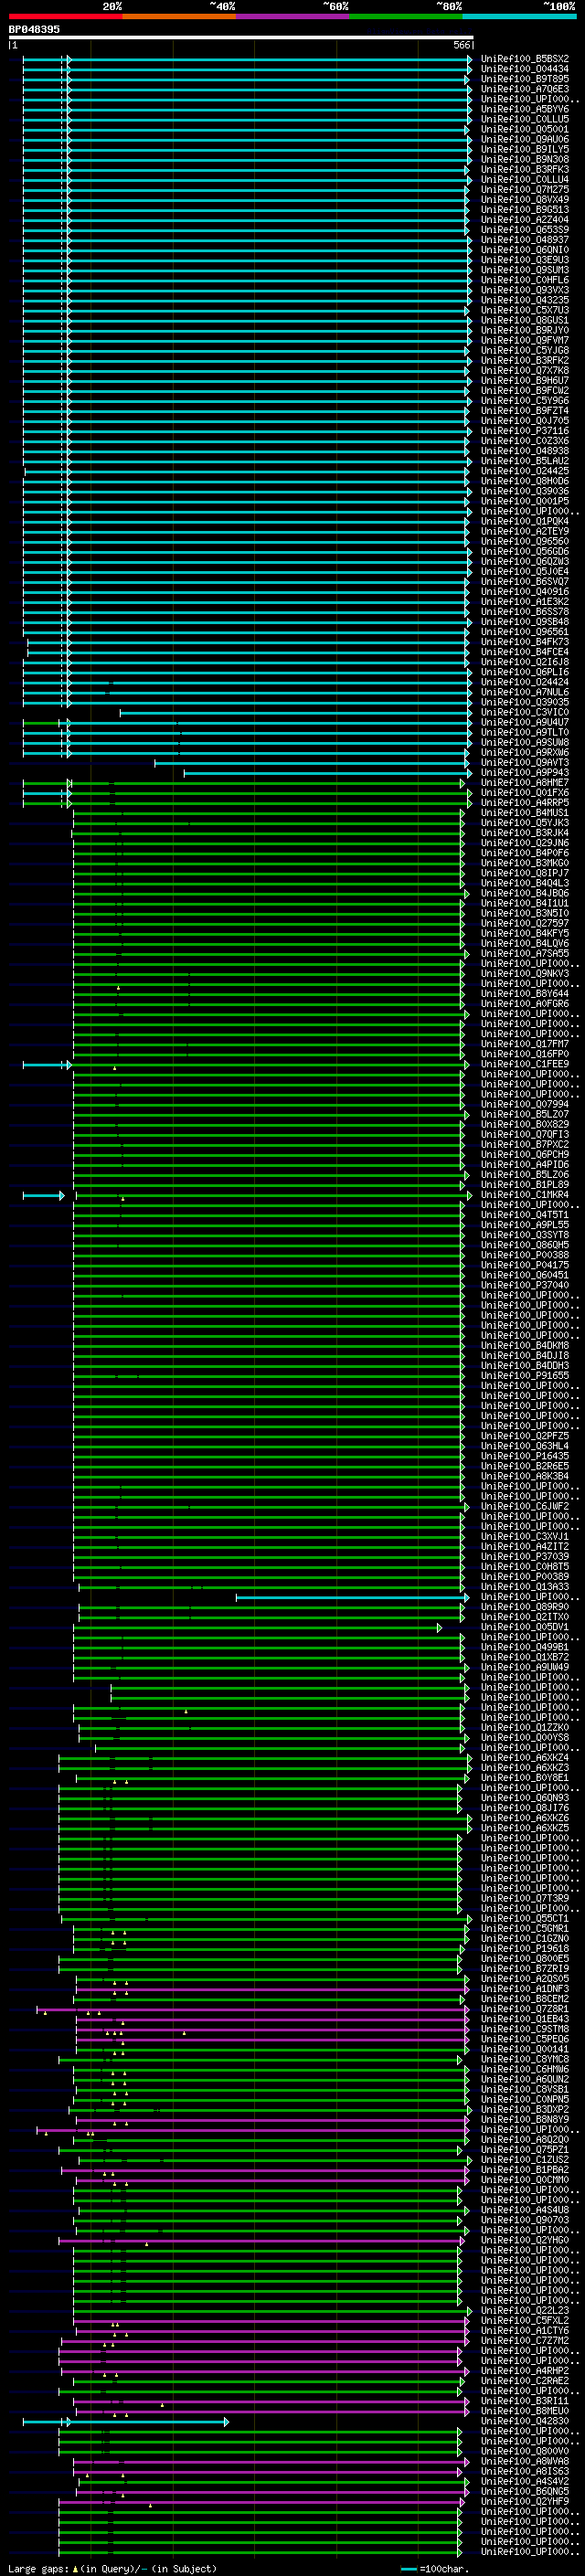The height and width of the screenshot is (2576, 585).
Task: Select UniRef100_Q3E9U3 entry
Action: tap(525, 260)
